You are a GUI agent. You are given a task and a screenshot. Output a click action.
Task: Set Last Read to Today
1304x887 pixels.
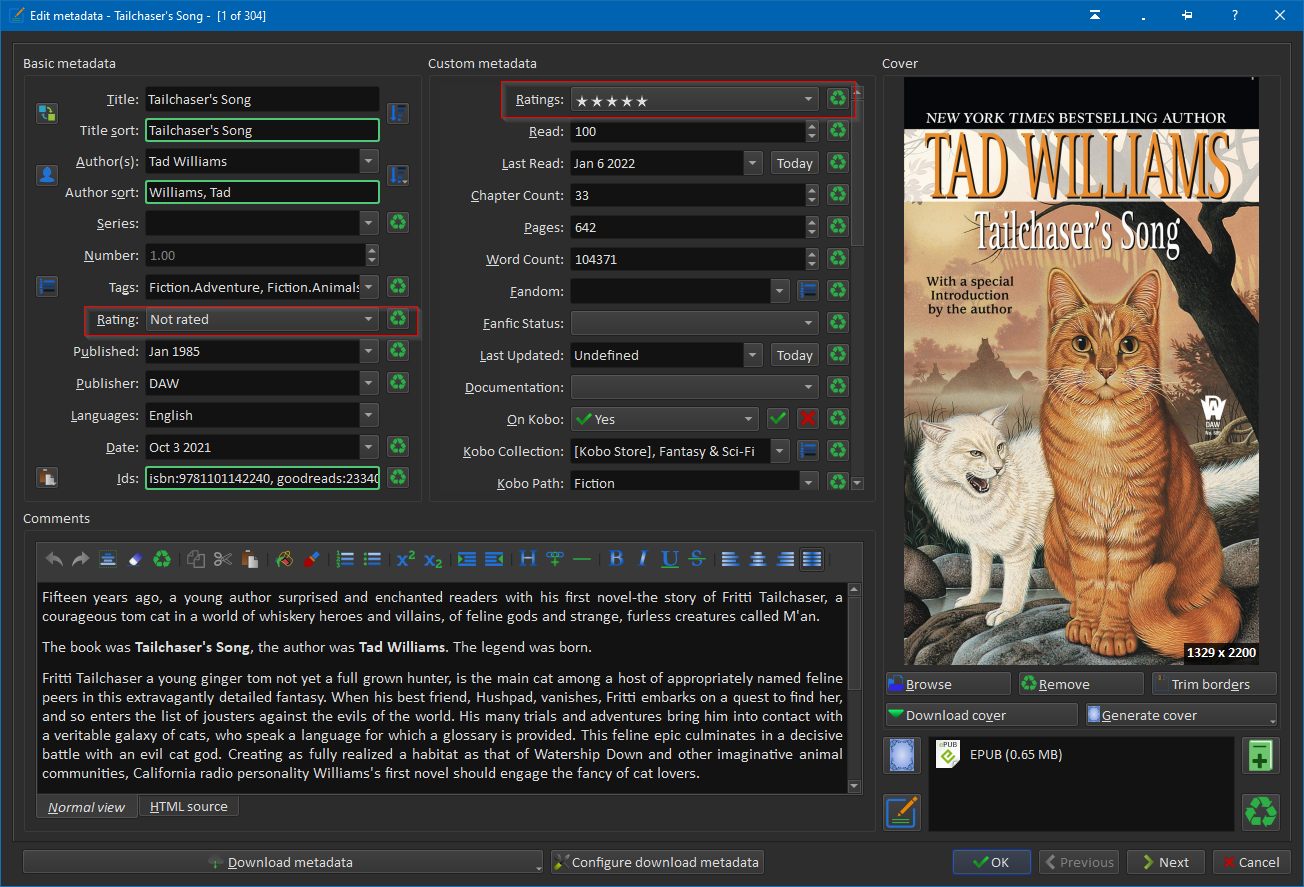(x=795, y=163)
